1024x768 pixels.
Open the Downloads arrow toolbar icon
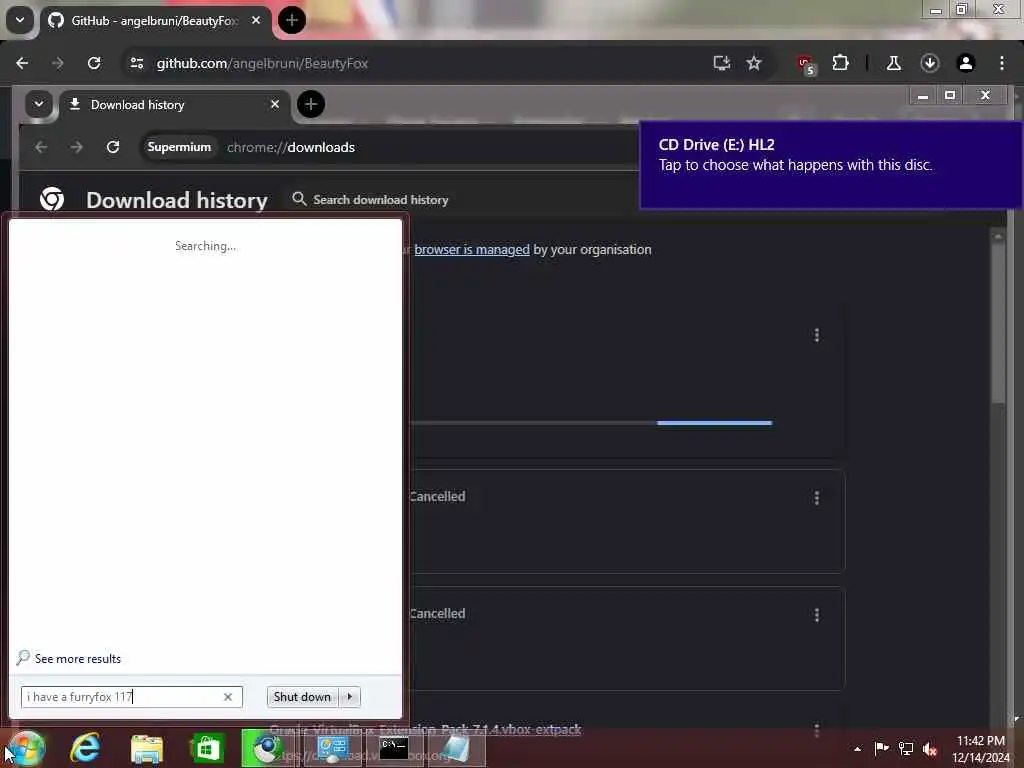tap(929, 63)
